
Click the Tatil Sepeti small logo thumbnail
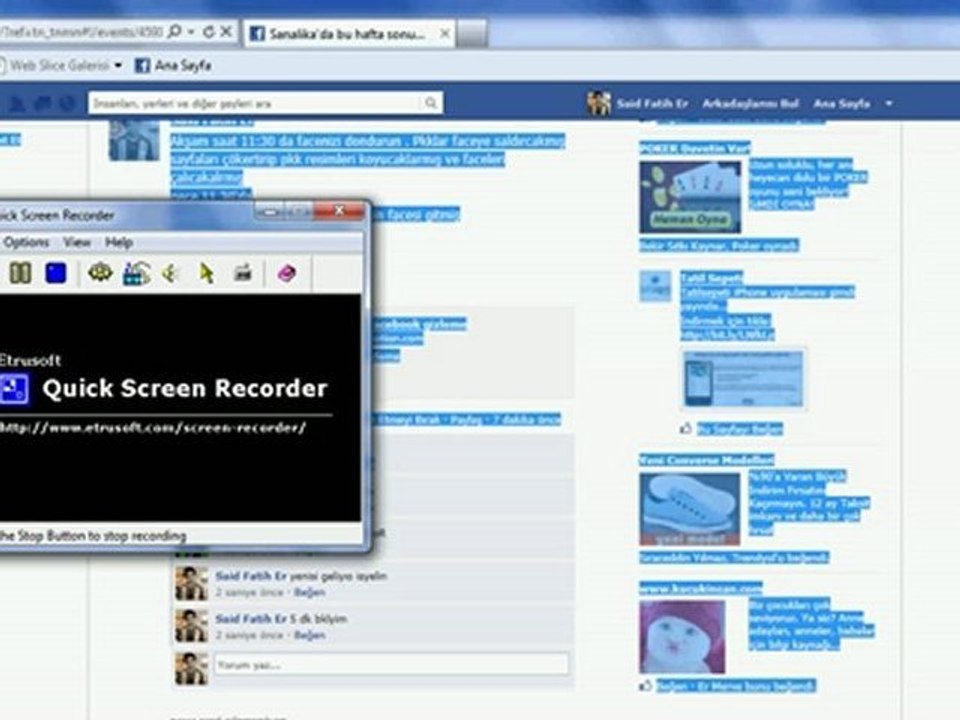pyautogui.click(x=655, y=286)
